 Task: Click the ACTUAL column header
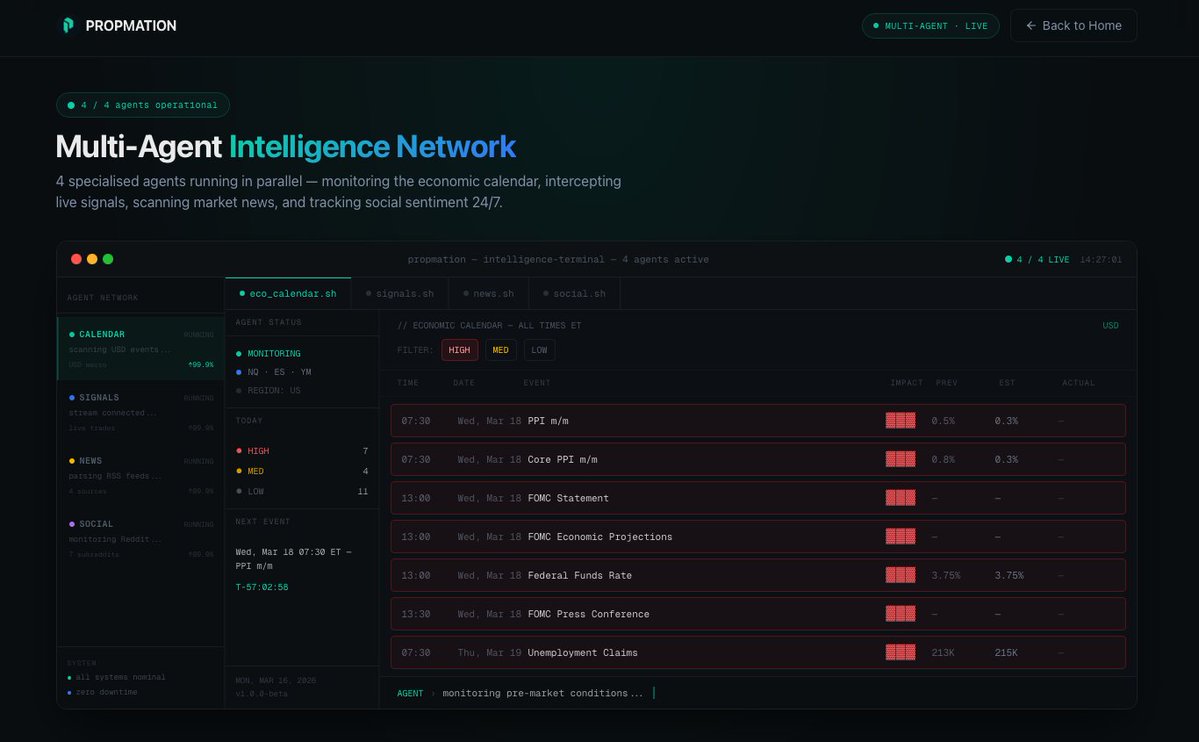pos(1078,382)
